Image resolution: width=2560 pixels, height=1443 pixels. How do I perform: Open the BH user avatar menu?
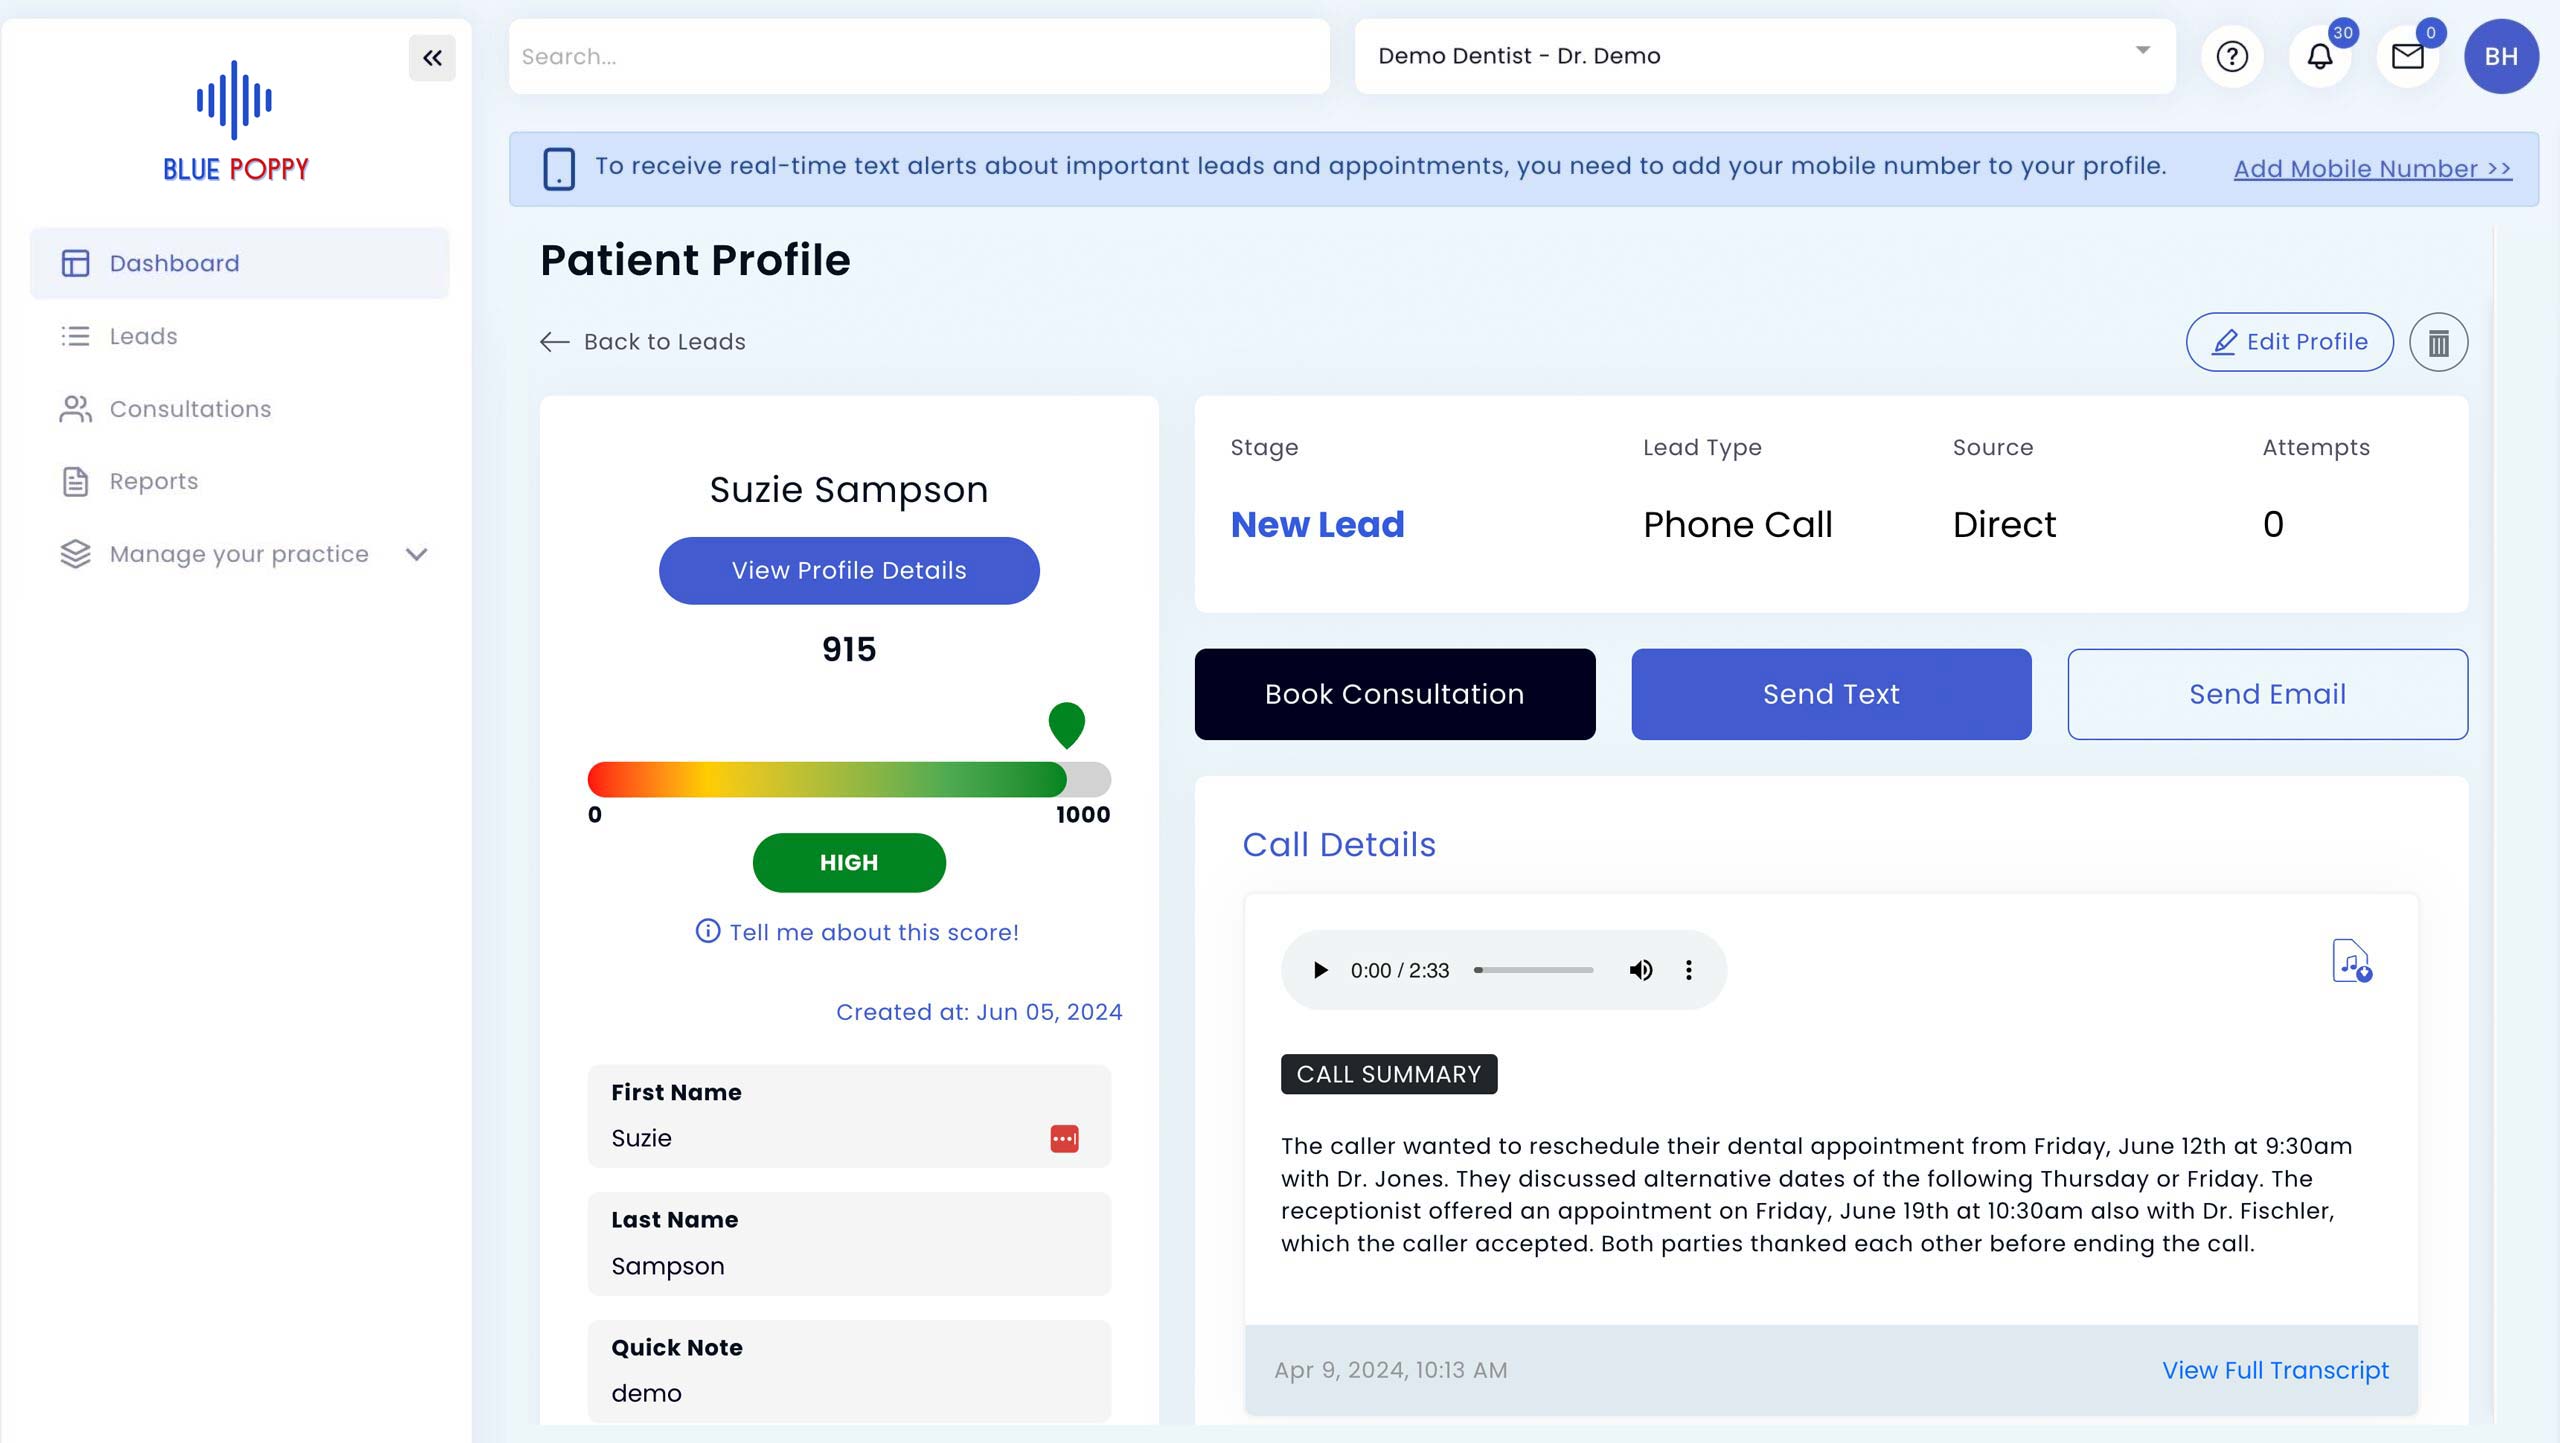click(2501, 57)
